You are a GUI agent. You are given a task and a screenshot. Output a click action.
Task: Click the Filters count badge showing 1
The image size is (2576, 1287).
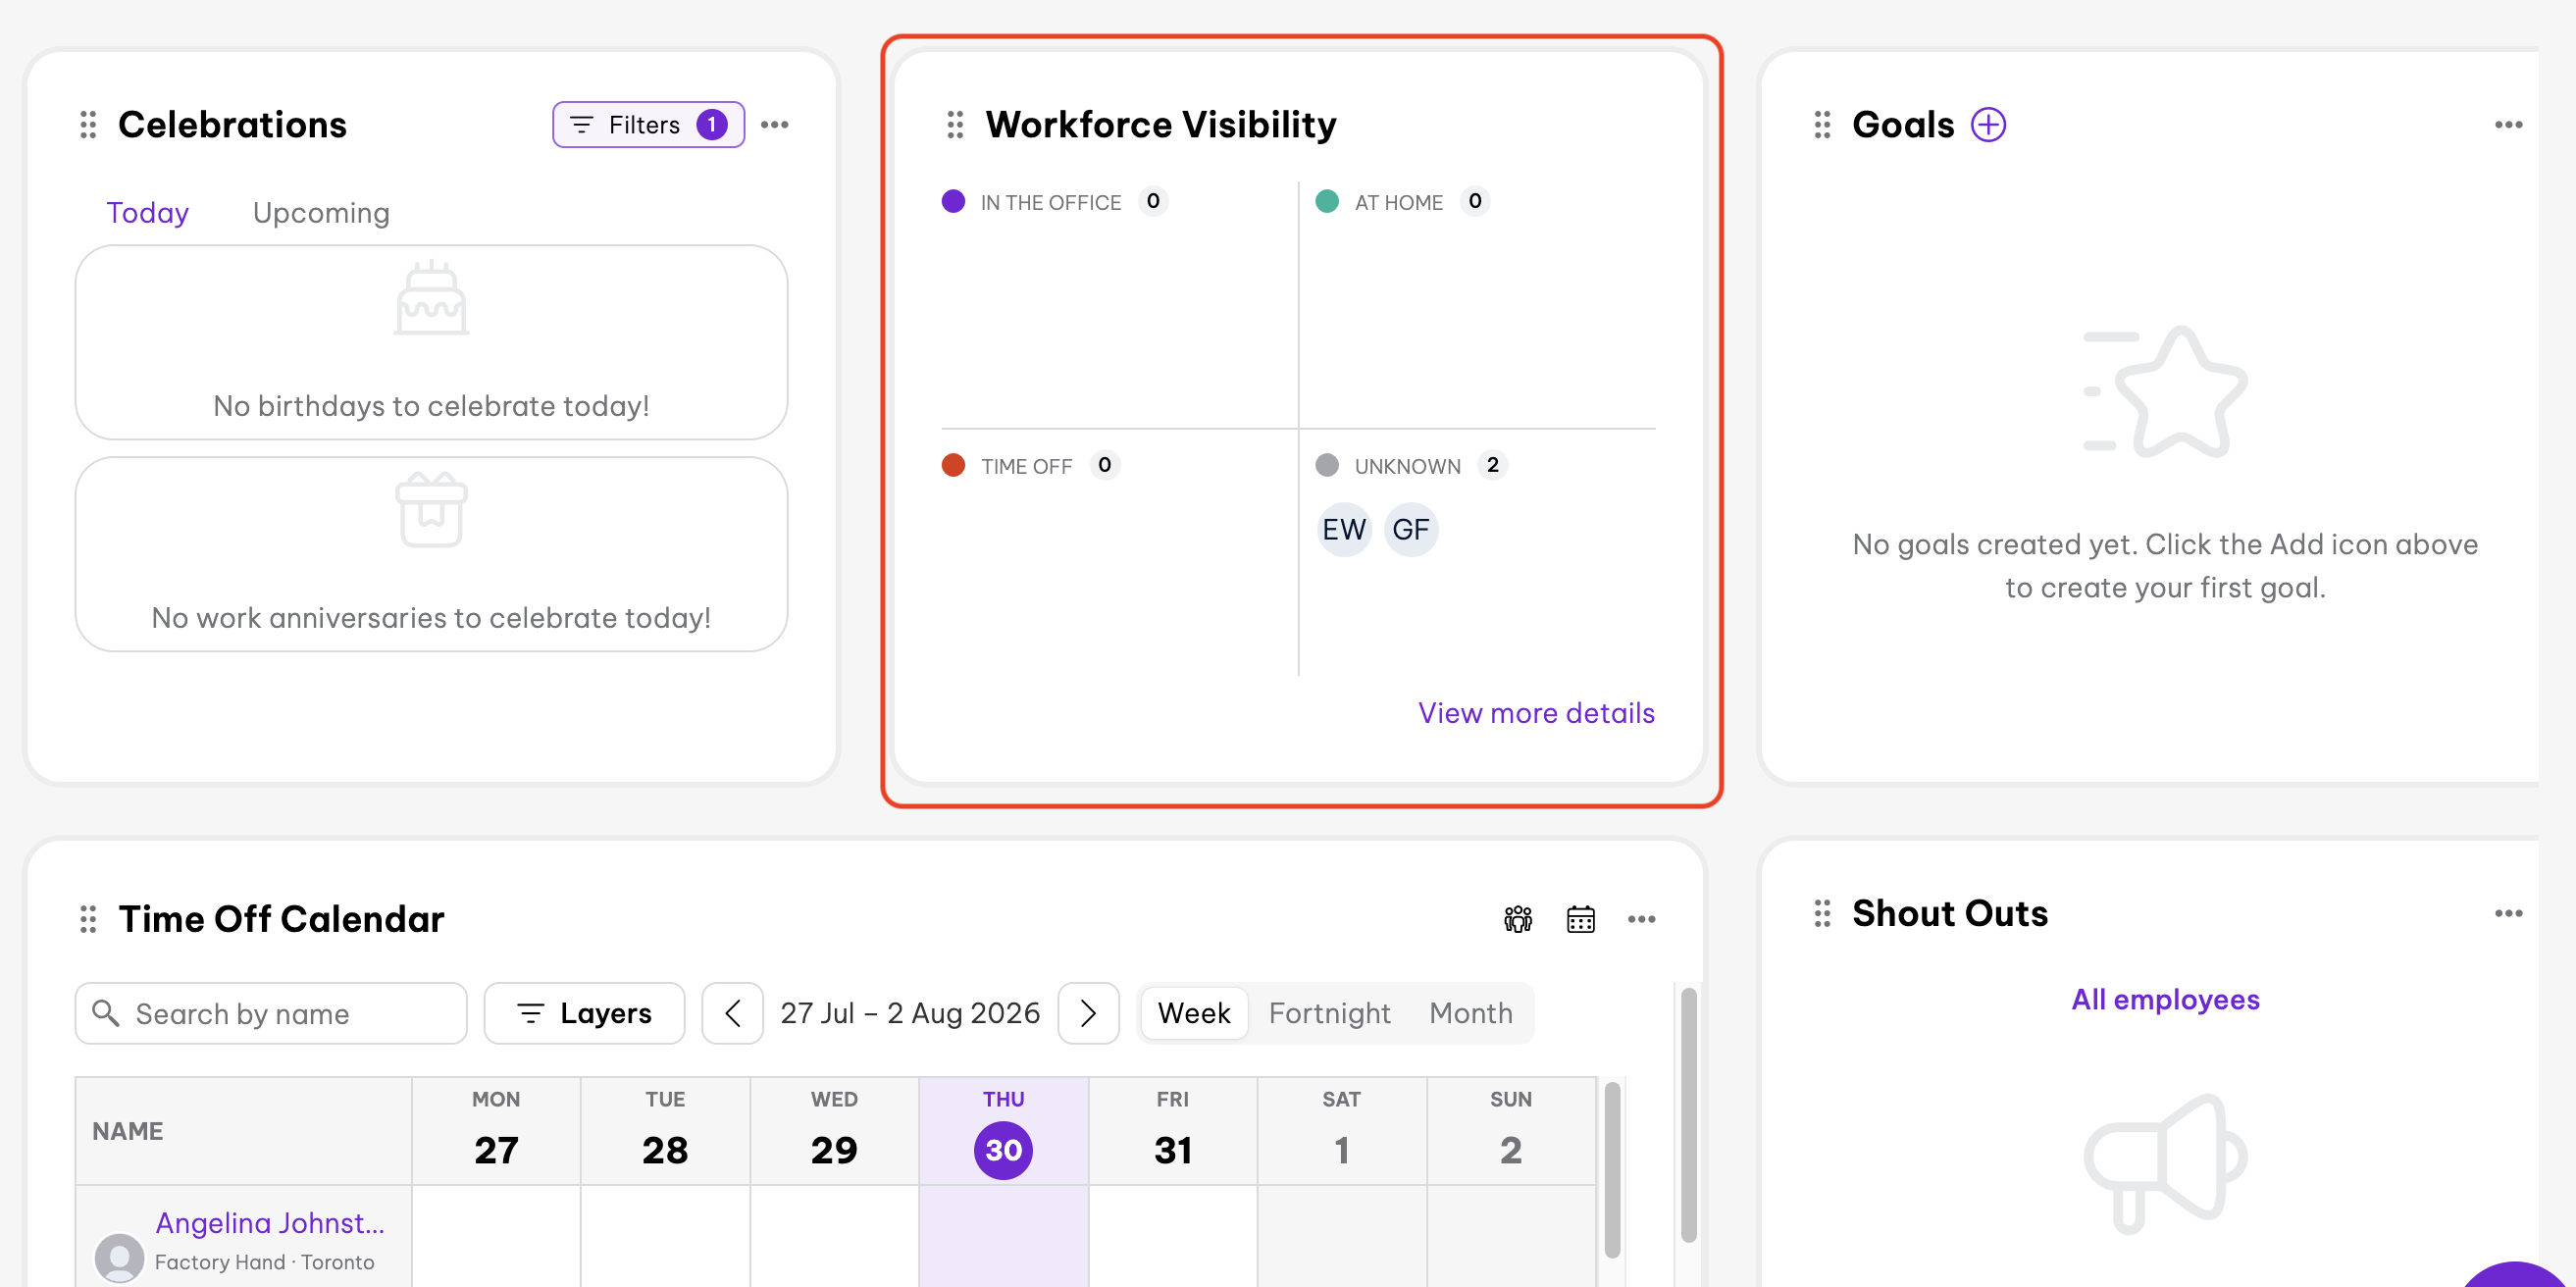pos(712,125)
